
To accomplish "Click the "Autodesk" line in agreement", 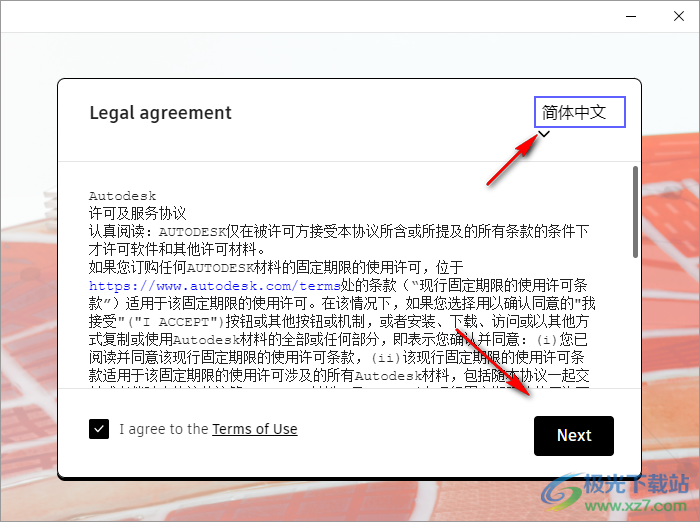I will [x=122, y=196].
